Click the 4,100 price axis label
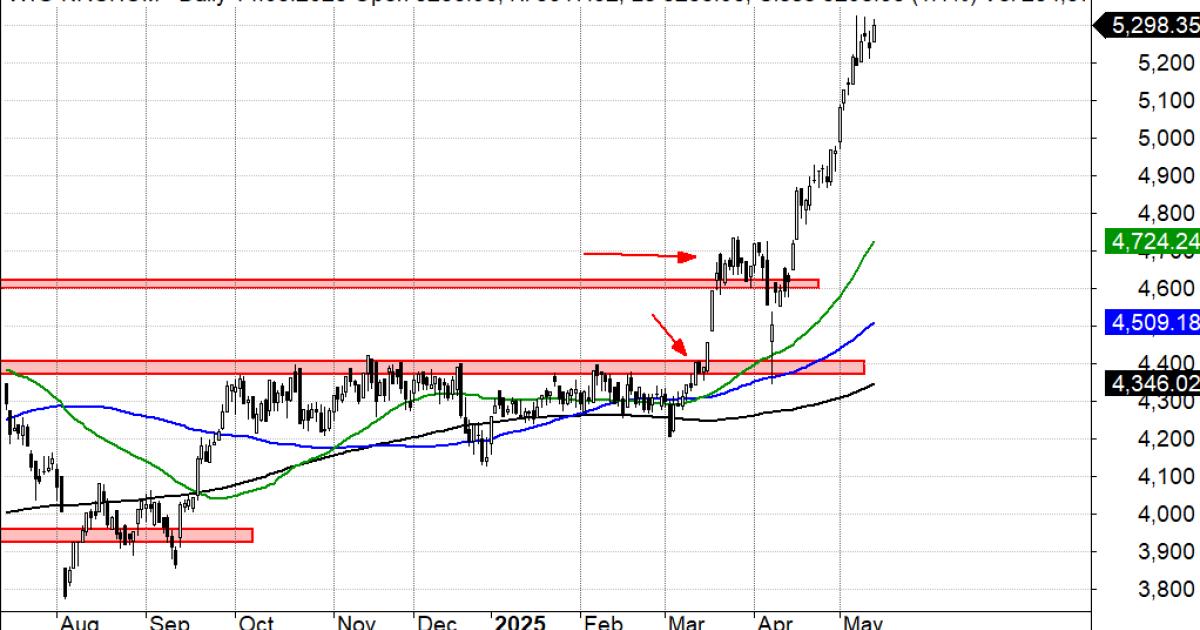Viewport: 1200px width, 630px height. pos(1166,477)
